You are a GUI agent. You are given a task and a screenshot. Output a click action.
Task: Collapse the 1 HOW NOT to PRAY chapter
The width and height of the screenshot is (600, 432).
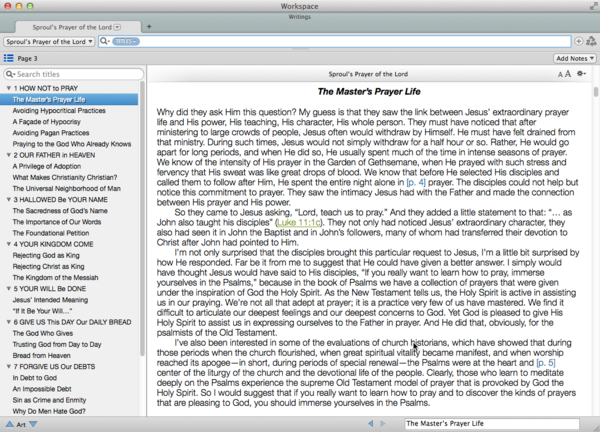click(x=8, y=88)
